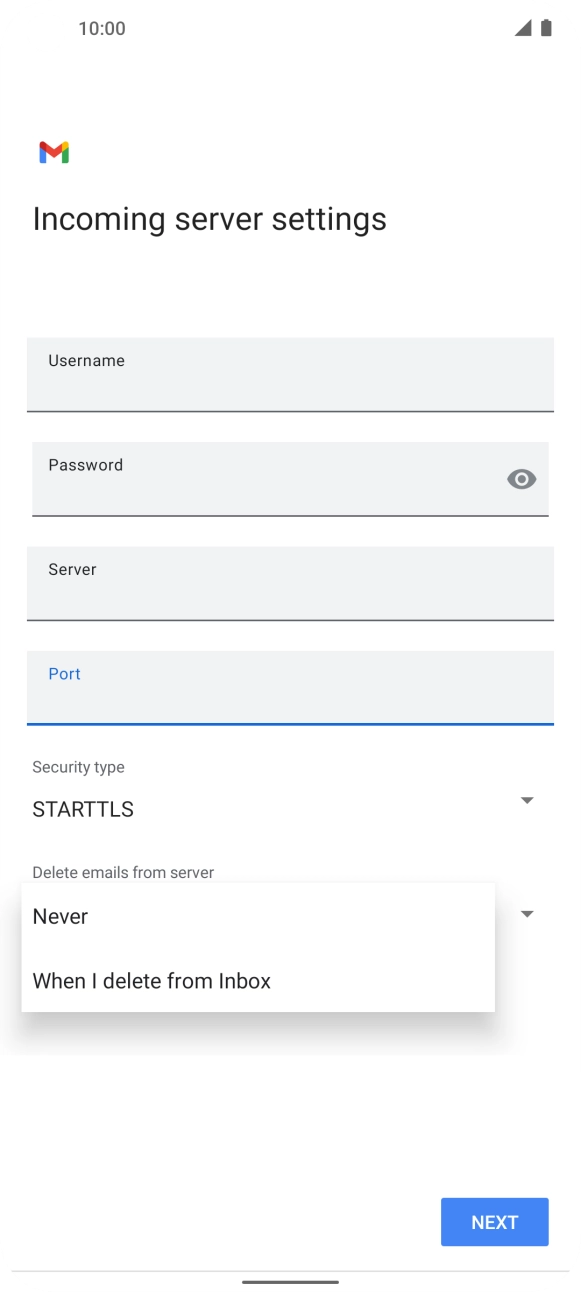Tap the dropdown arrow next to STARTTLS

click(x=526, y=800)
